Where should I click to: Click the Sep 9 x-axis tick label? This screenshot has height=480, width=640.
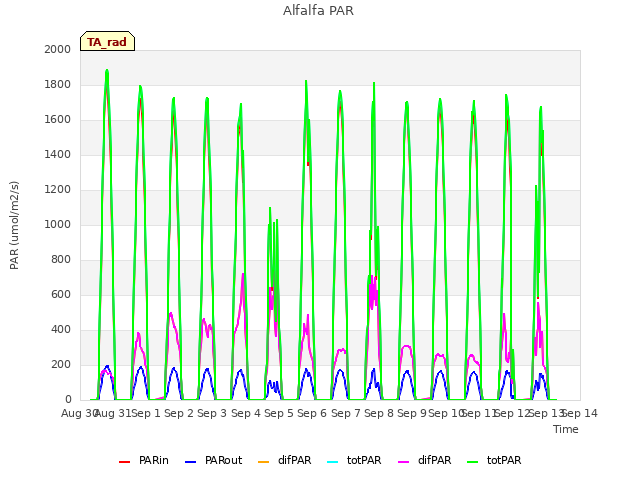pos(412,413)
